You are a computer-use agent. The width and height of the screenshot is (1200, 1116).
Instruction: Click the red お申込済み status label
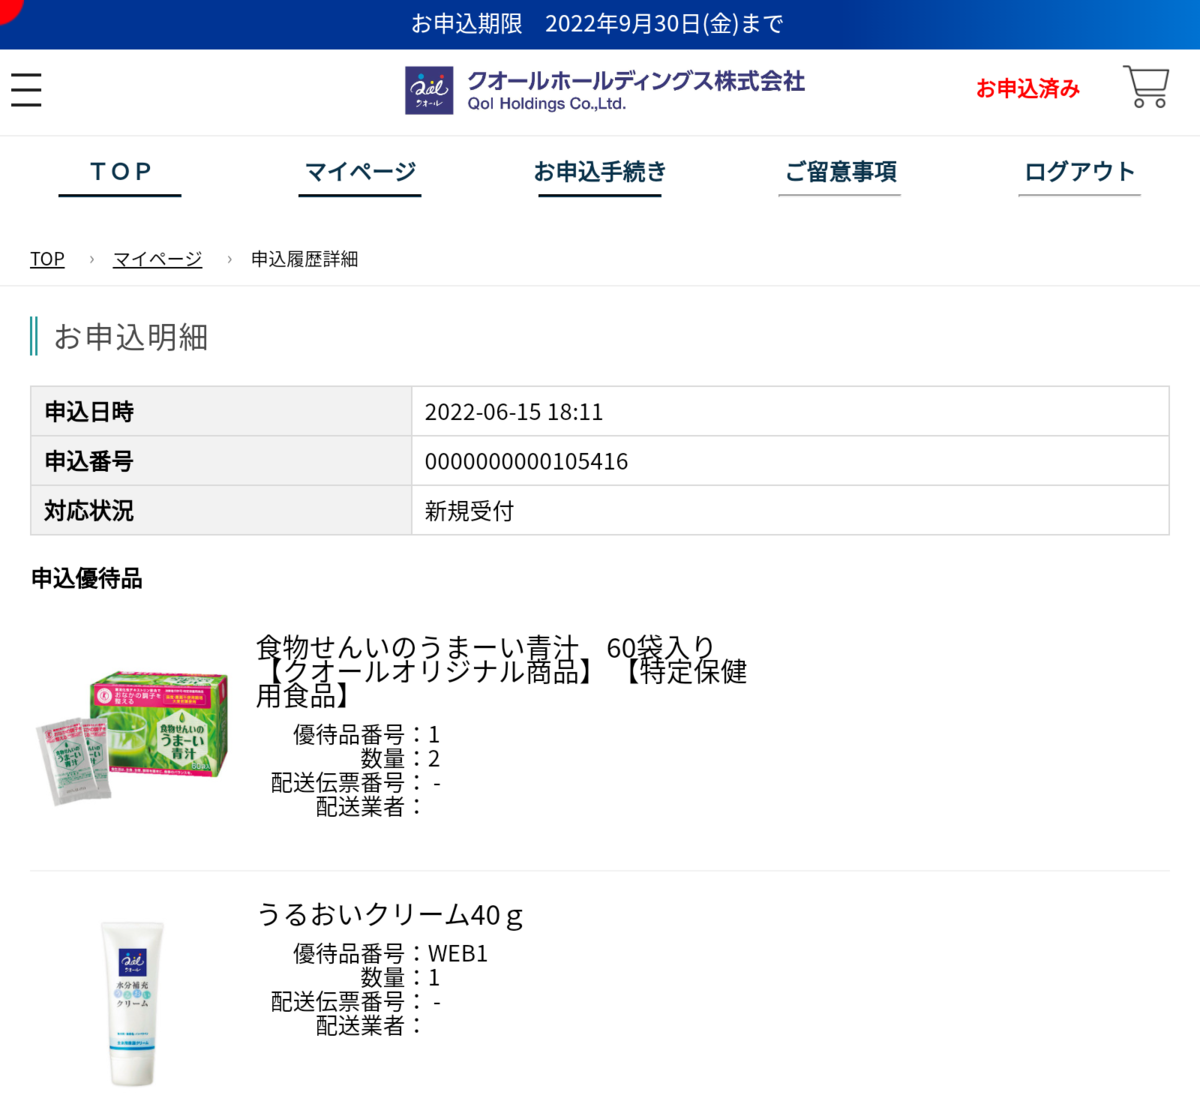[1028, 89]
